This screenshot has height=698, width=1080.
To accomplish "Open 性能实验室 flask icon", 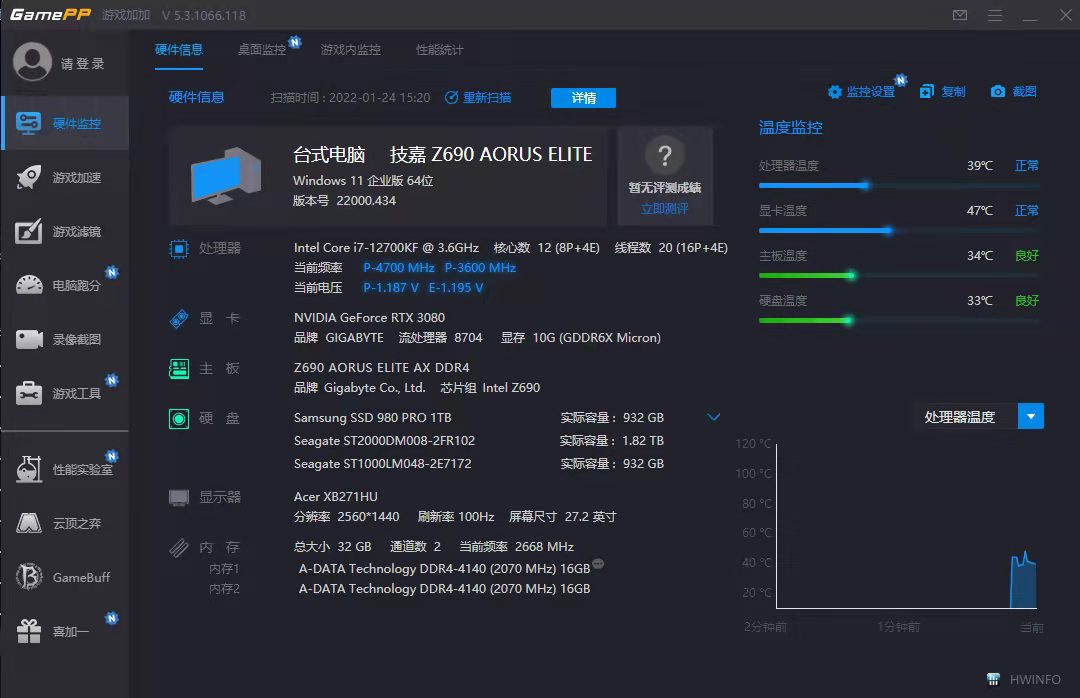I will pos(29,469).
